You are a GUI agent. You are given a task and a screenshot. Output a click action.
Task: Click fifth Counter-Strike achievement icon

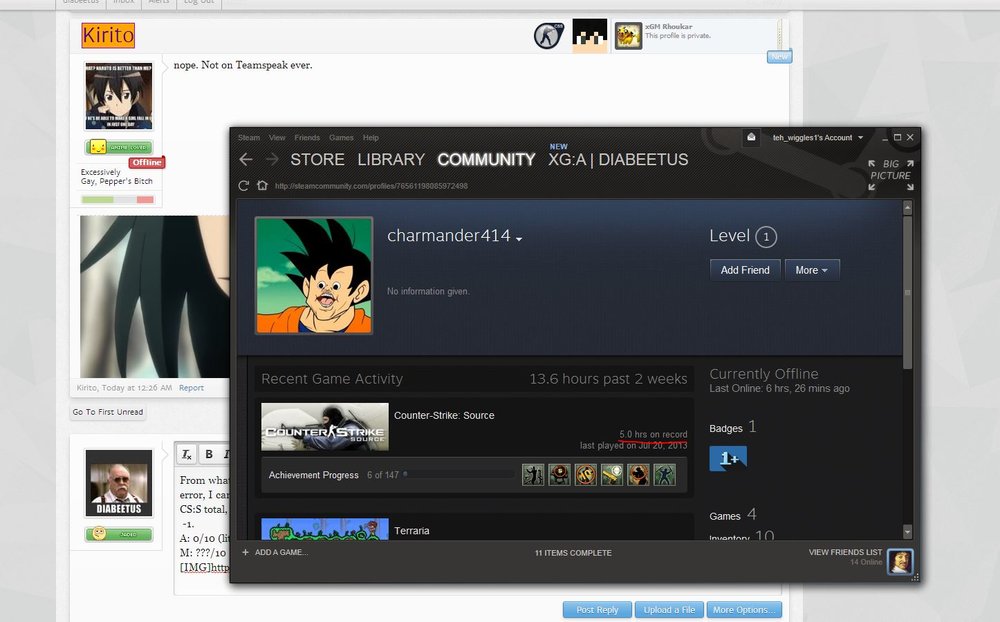[x=638, y=475]
